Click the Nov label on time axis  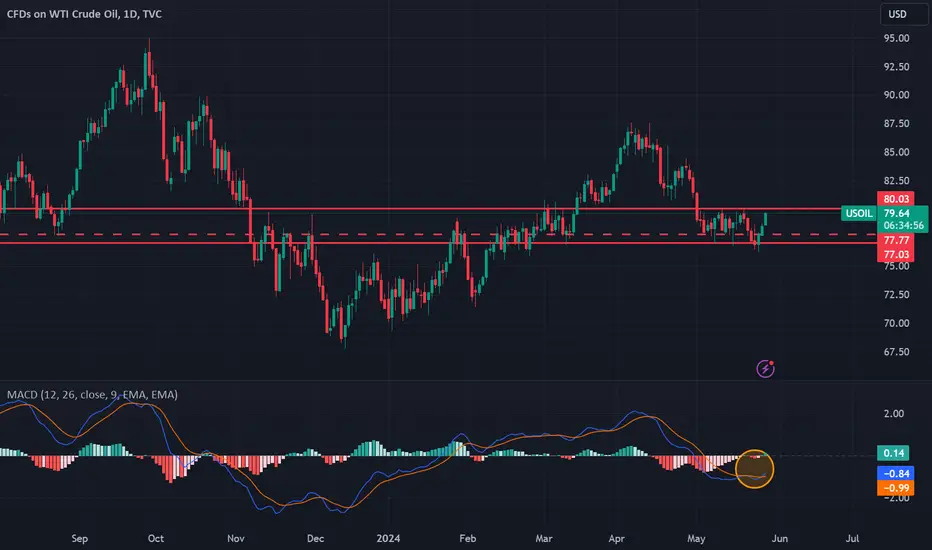point(236,538)
